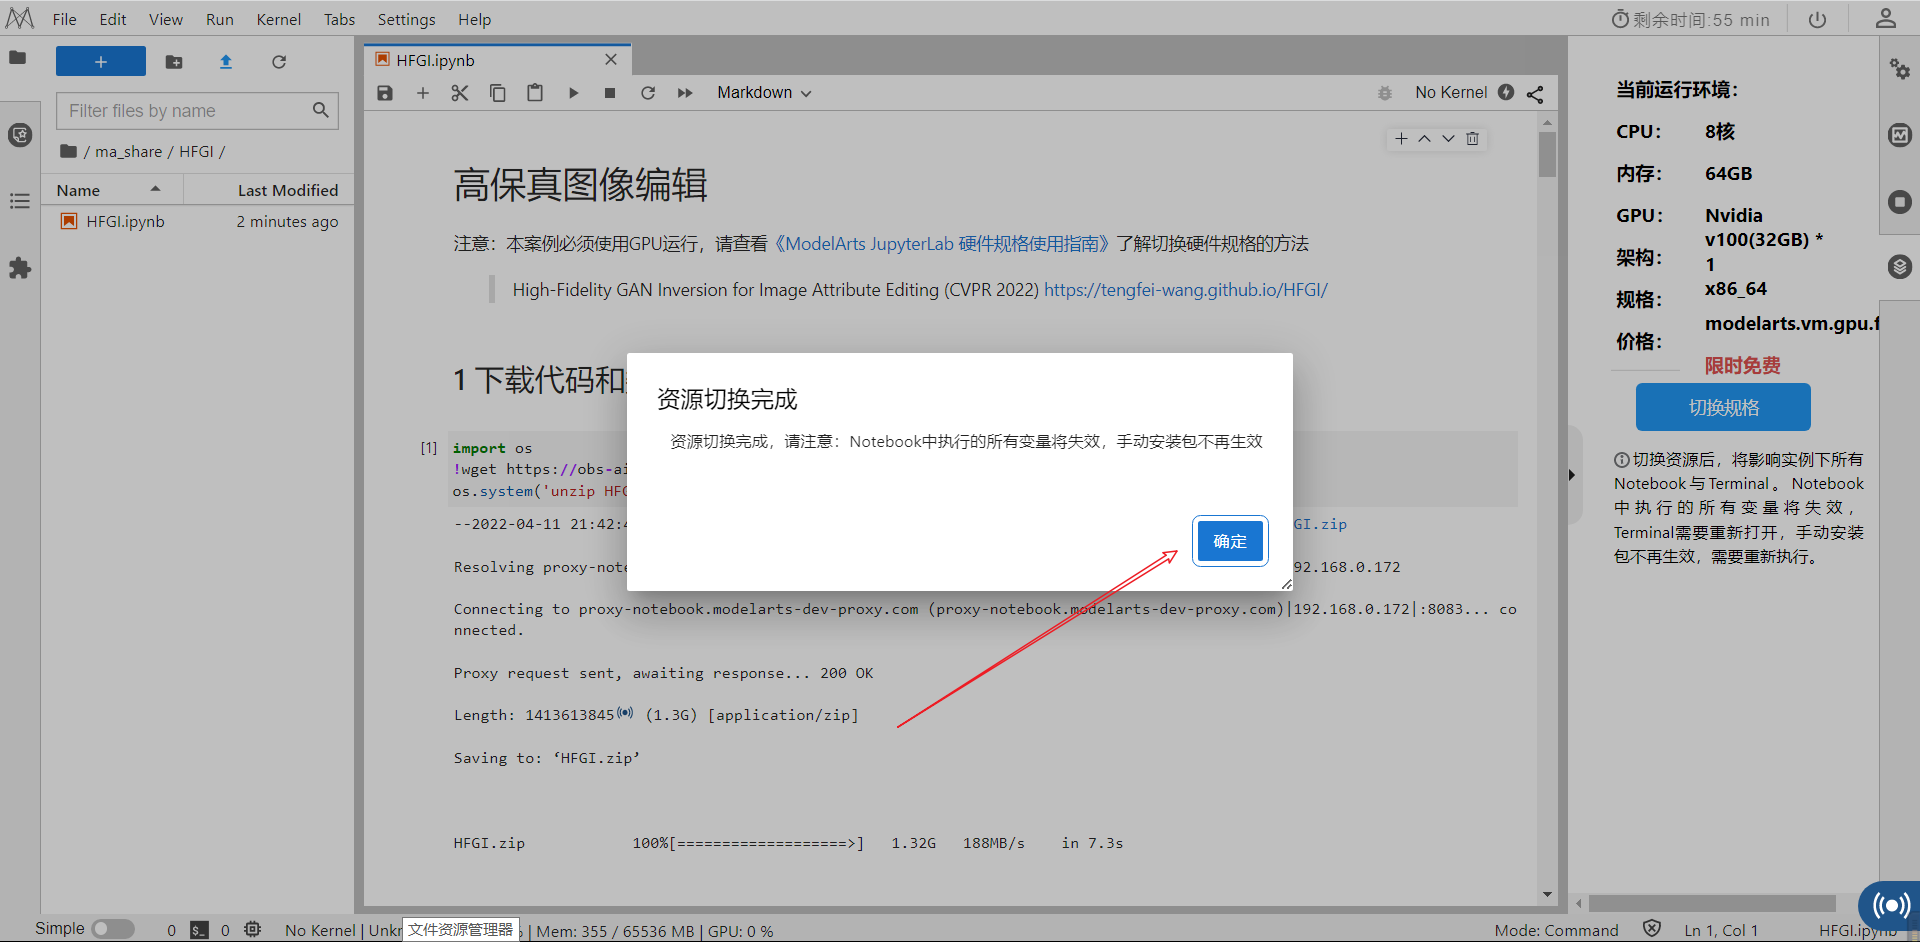Click the notebook trust shield icon

coord(1652,929)
